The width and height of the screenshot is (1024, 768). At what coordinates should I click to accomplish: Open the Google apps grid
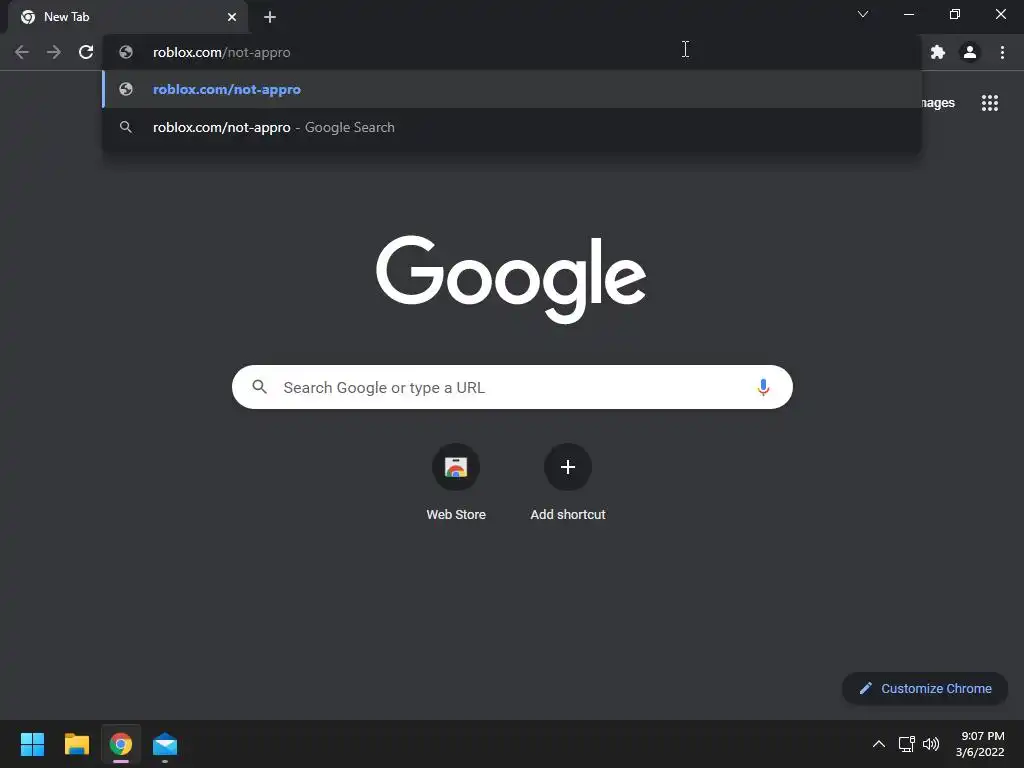[x=990, y=103]
